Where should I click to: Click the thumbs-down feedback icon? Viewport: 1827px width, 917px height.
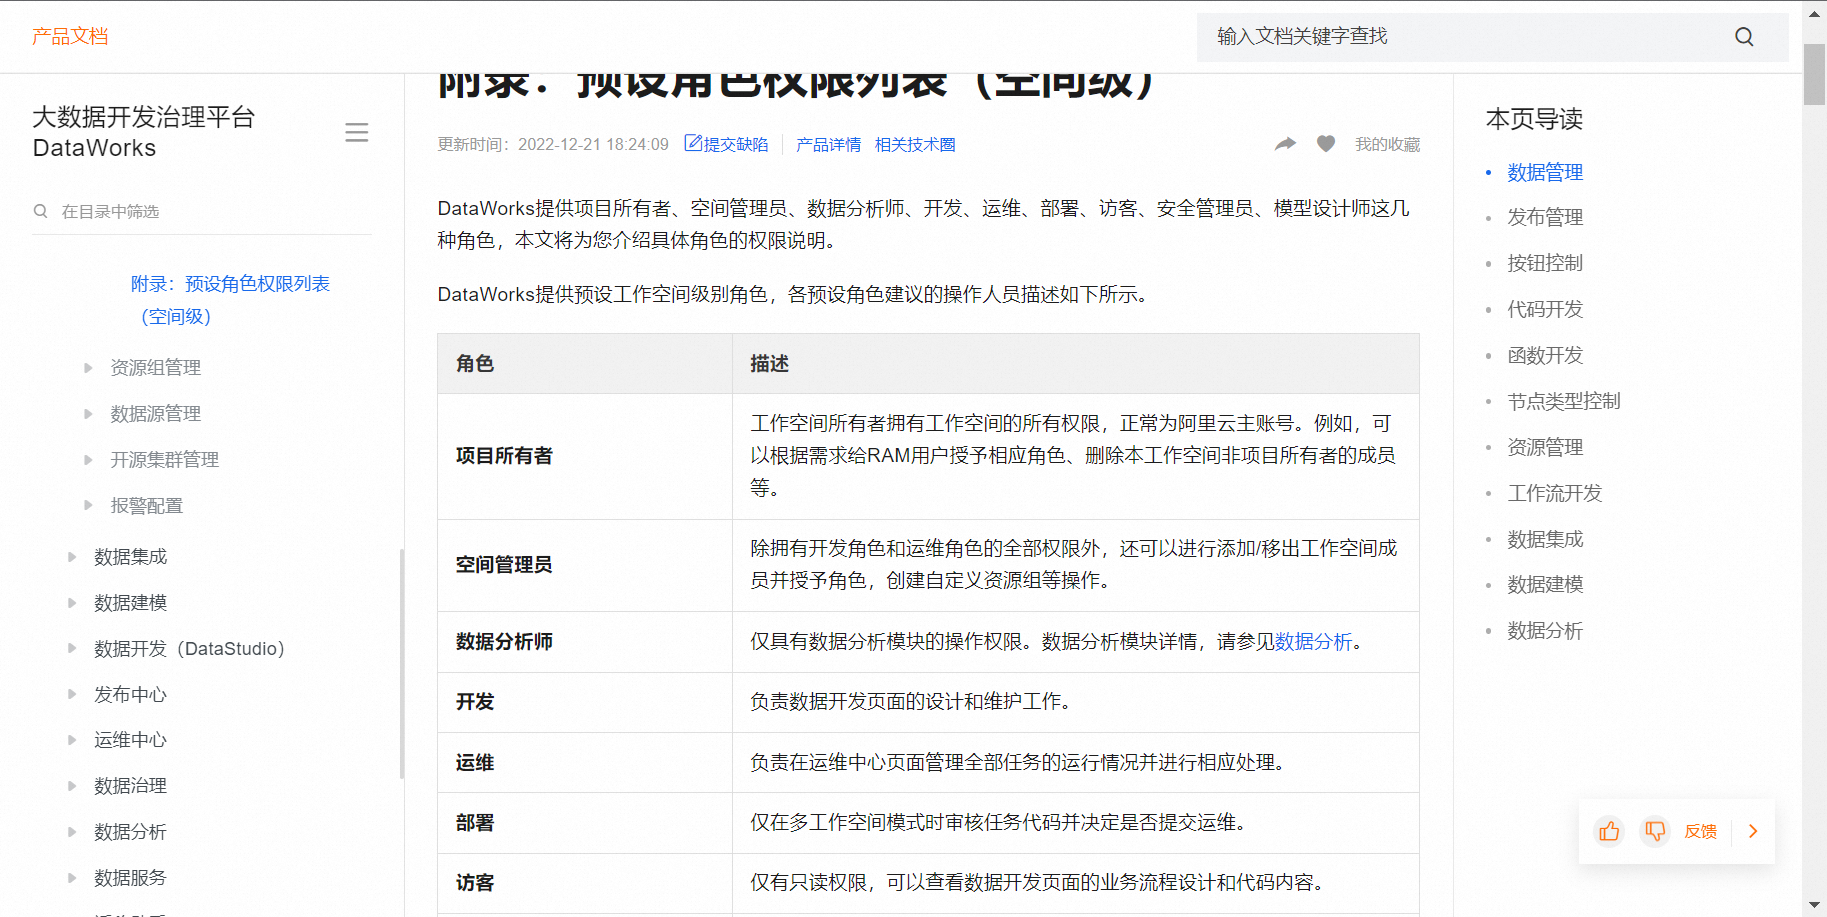pos(1655,831)
